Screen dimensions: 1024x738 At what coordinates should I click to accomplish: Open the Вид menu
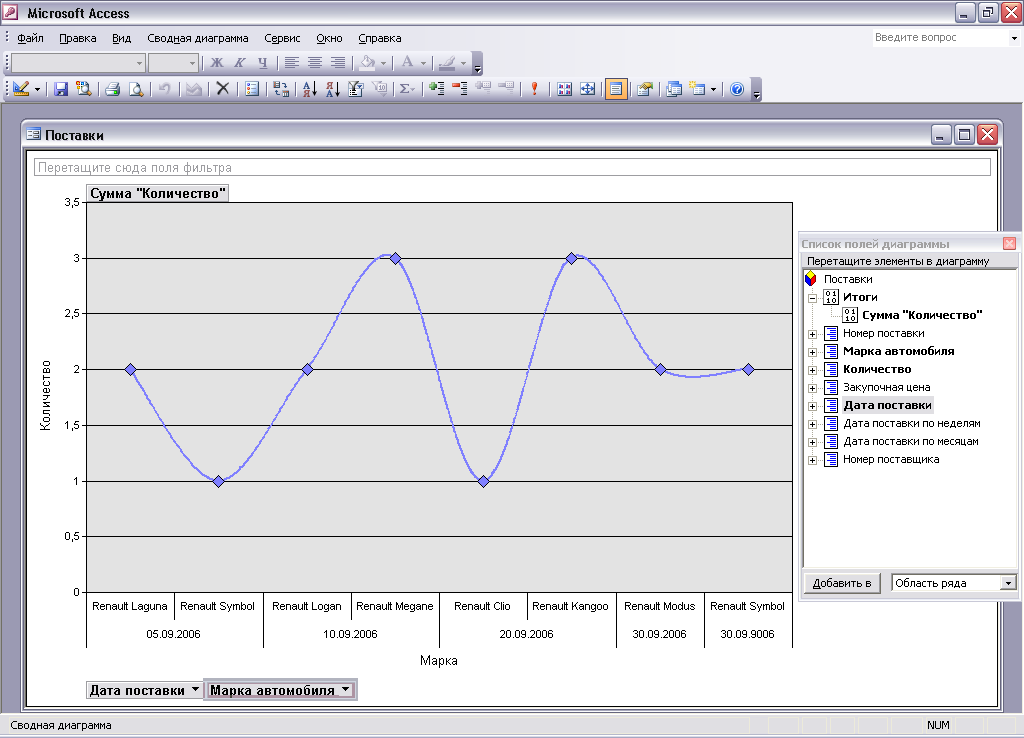click(121, 38)
